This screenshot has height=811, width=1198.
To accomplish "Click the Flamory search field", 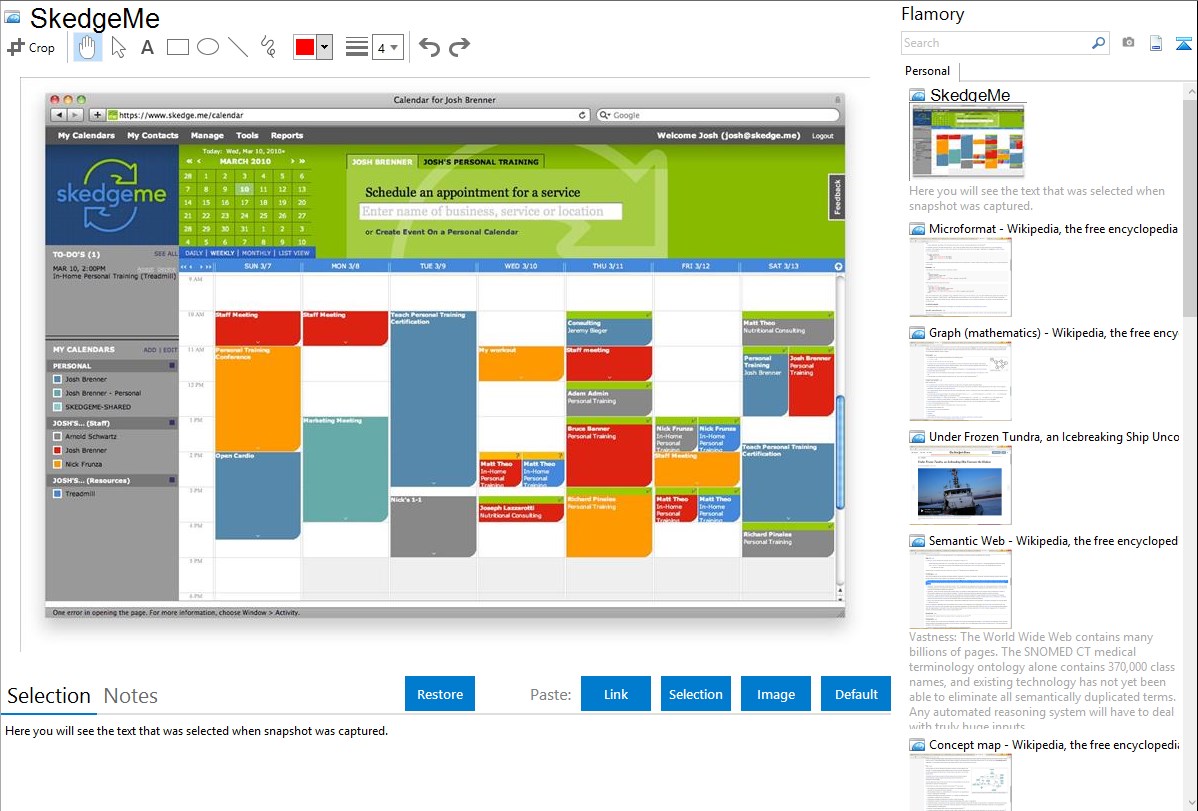I will (996, 43).
